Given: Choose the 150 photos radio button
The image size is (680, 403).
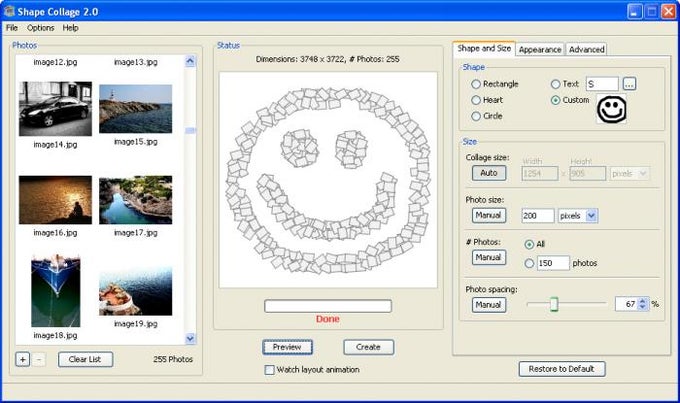Looking at the screenshot, I should click(529, 263).
